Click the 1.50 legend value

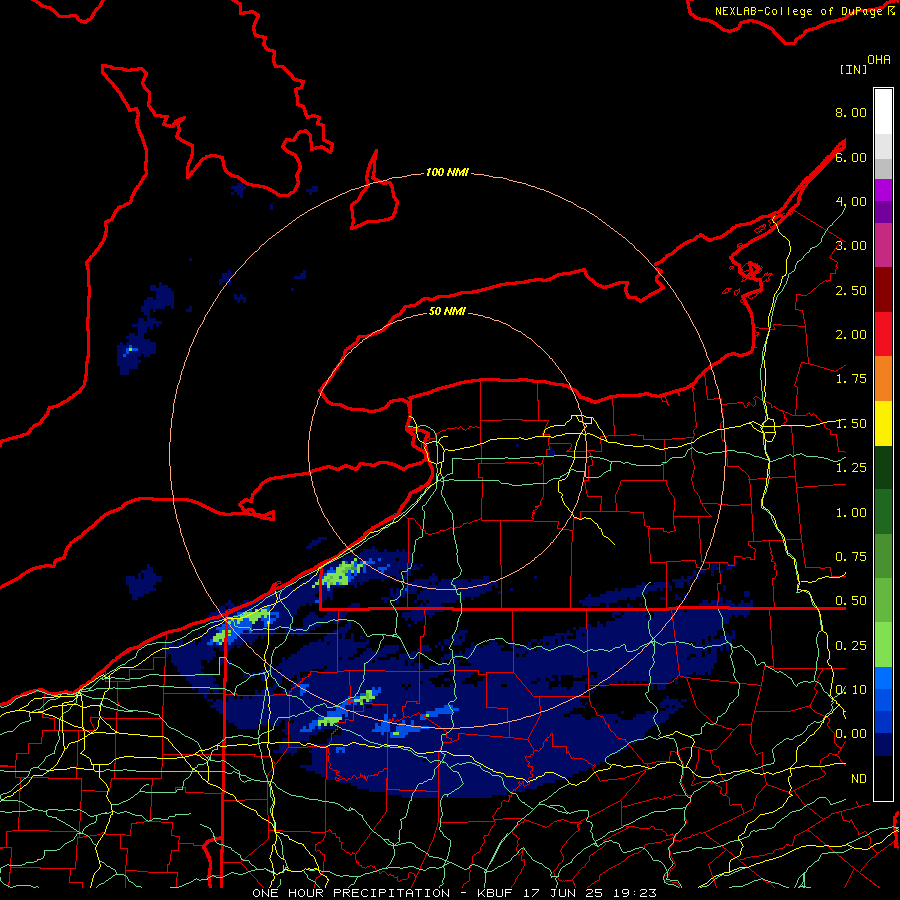pos(851,424)
